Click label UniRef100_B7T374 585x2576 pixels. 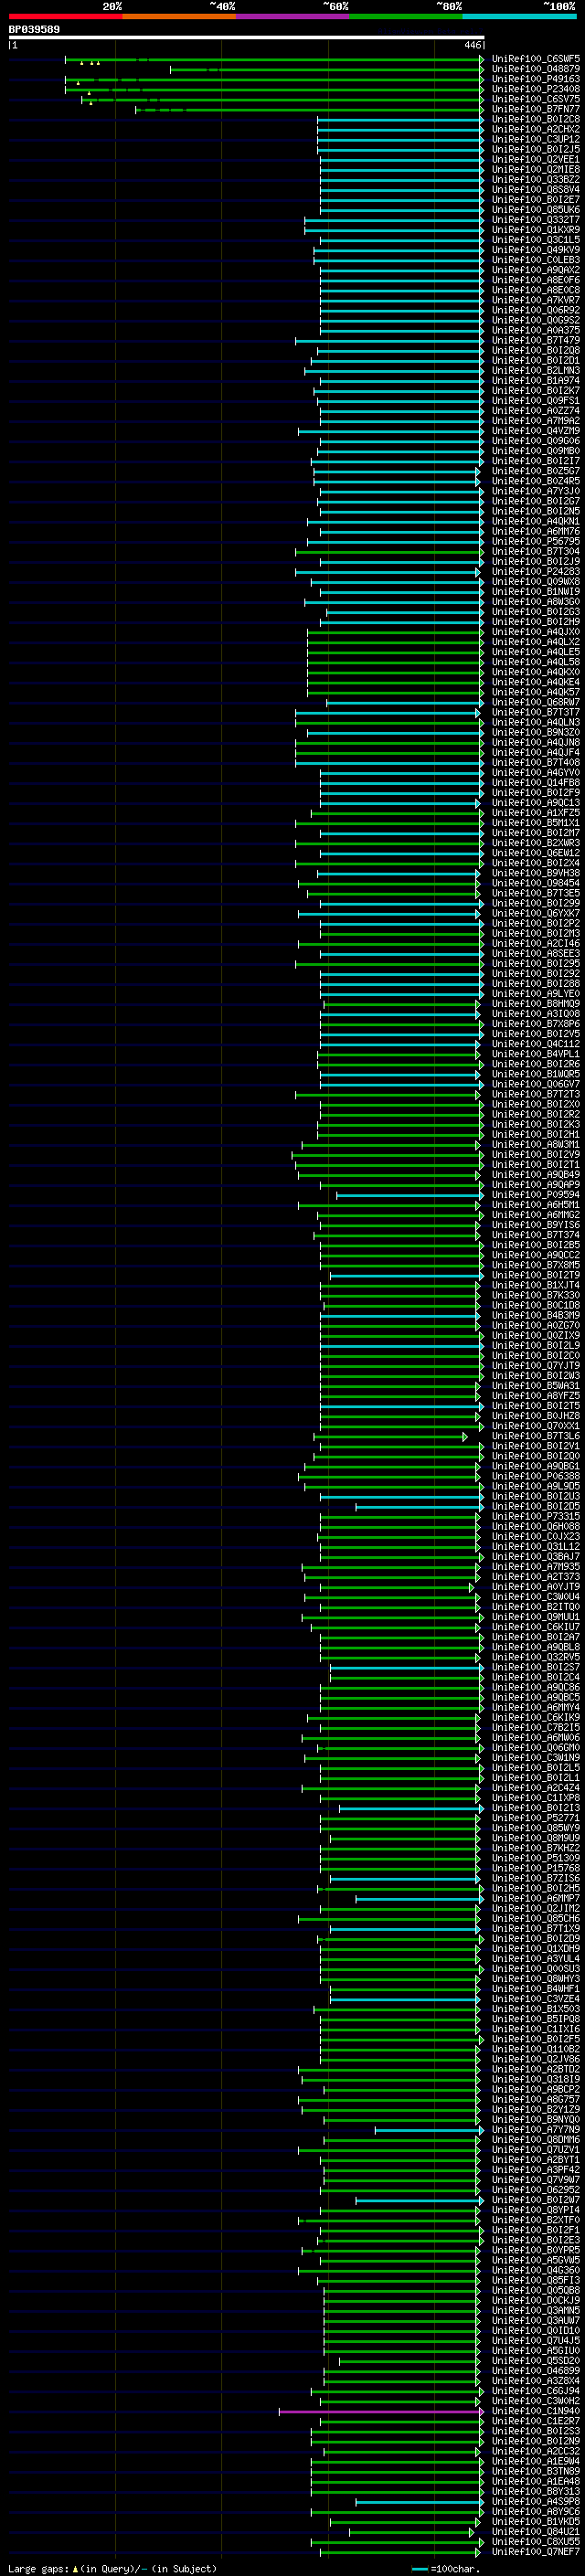536,1235
